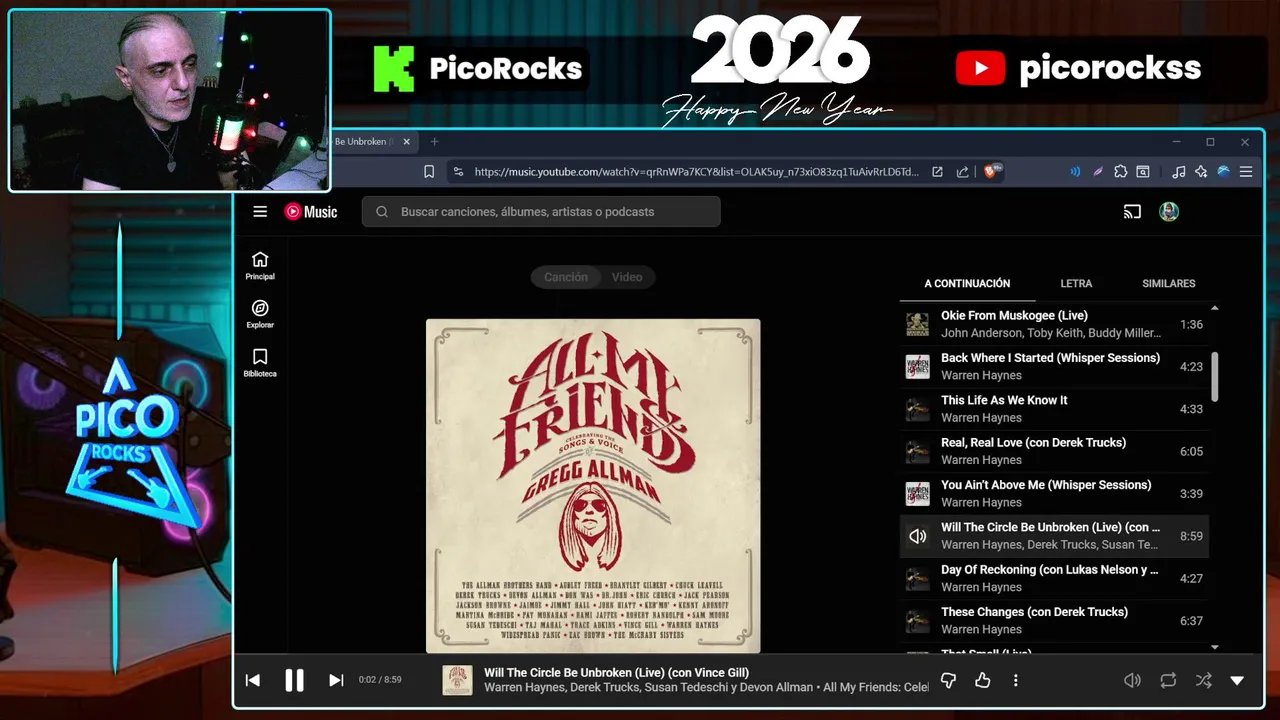Click the YouTube Music logo
Screen dimensions: 1280x720
[x=311, y=212]
